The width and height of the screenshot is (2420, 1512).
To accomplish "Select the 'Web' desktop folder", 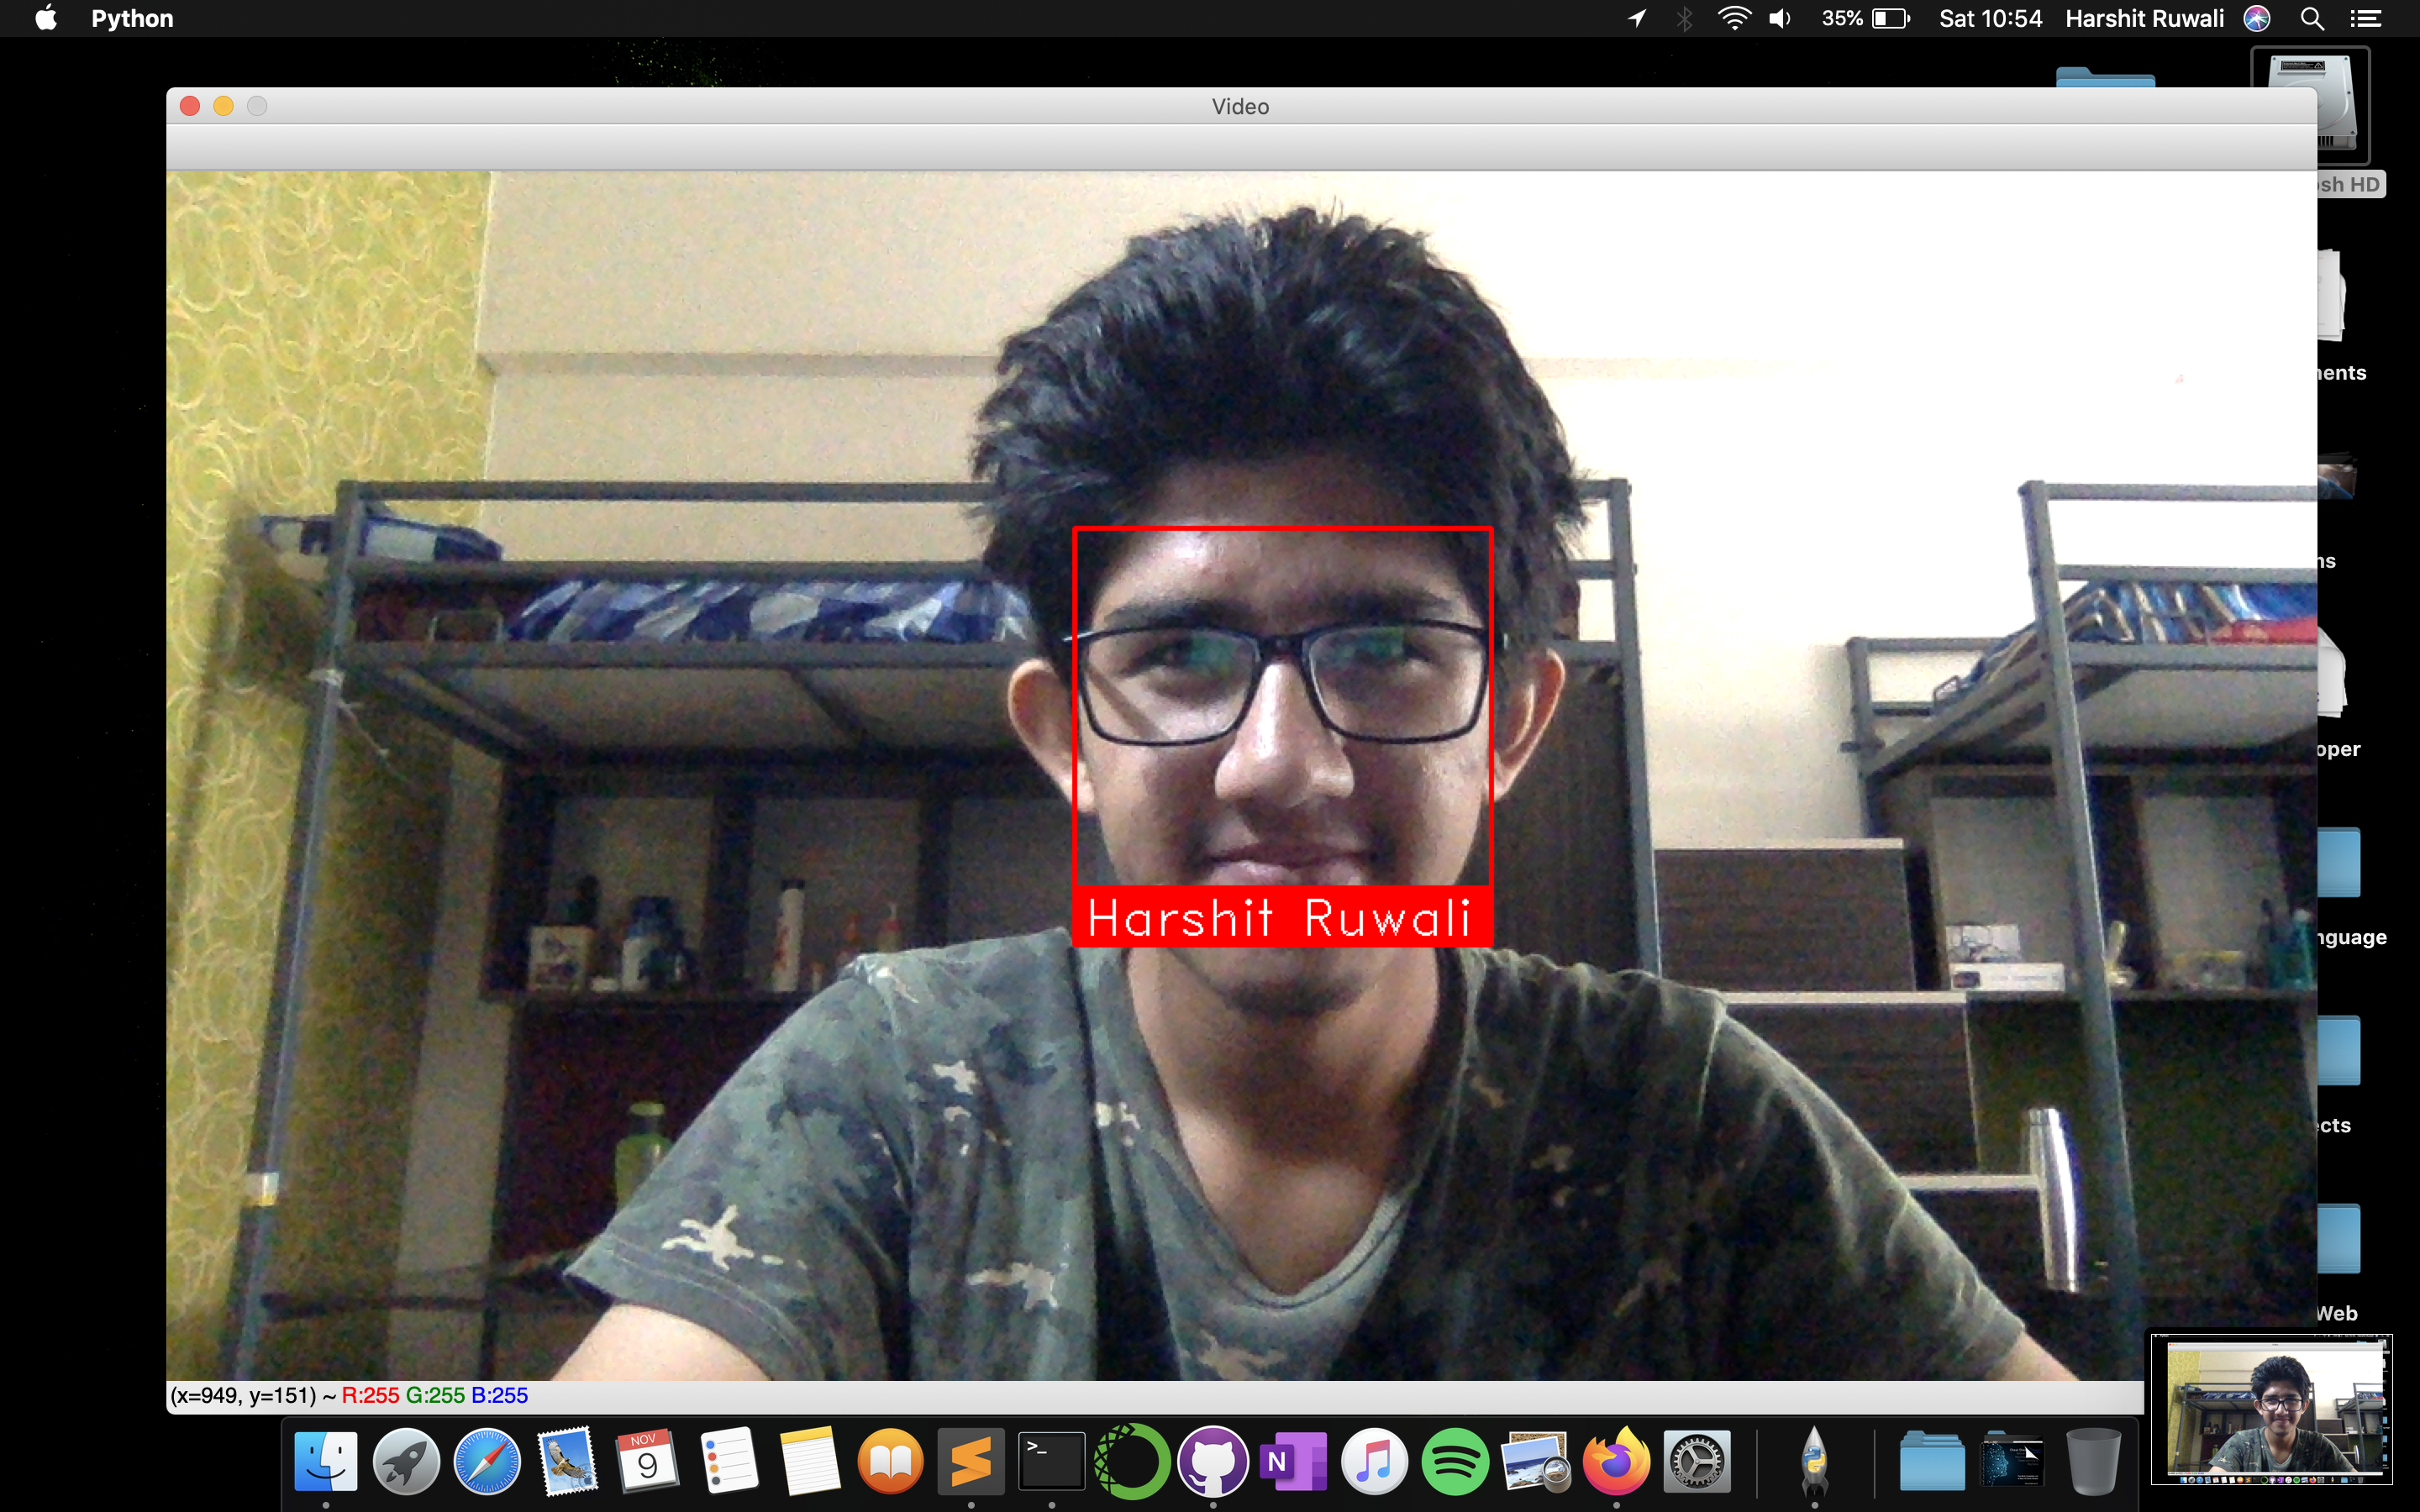I will (2339, 1239).
